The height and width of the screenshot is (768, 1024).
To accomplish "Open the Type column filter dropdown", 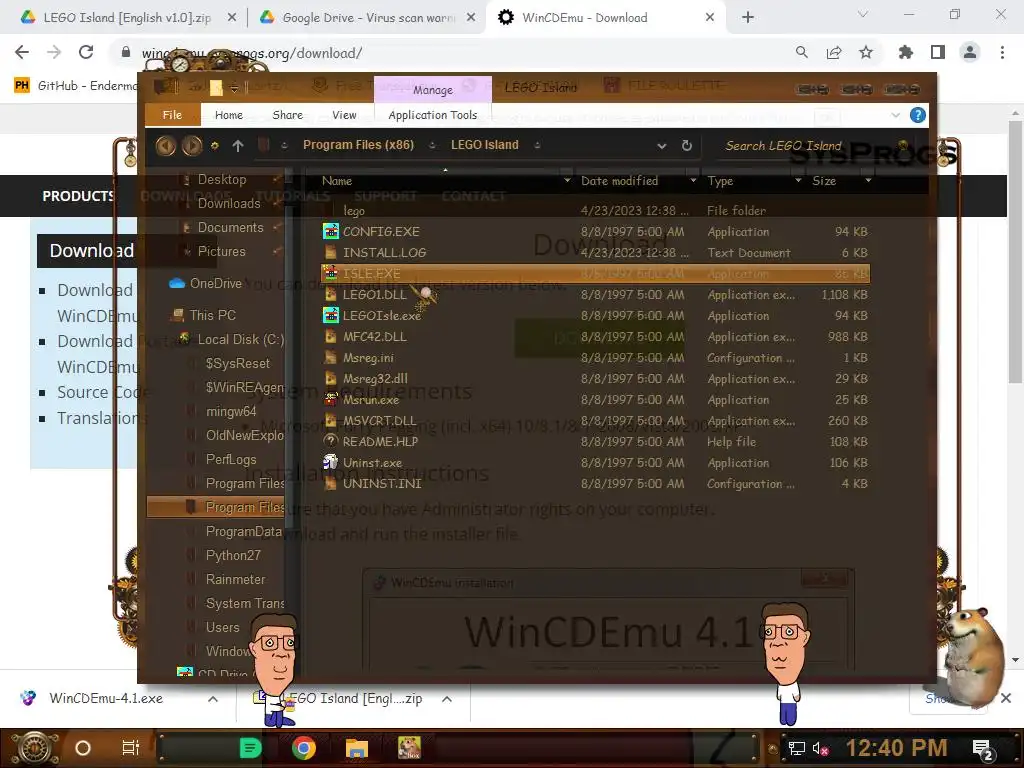I will pos(798,181).
